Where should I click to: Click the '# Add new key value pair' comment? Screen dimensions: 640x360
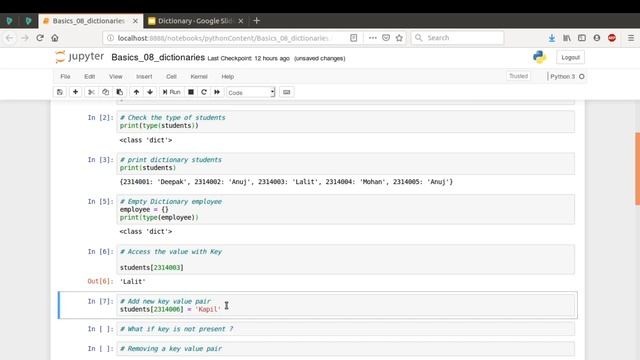165,301
